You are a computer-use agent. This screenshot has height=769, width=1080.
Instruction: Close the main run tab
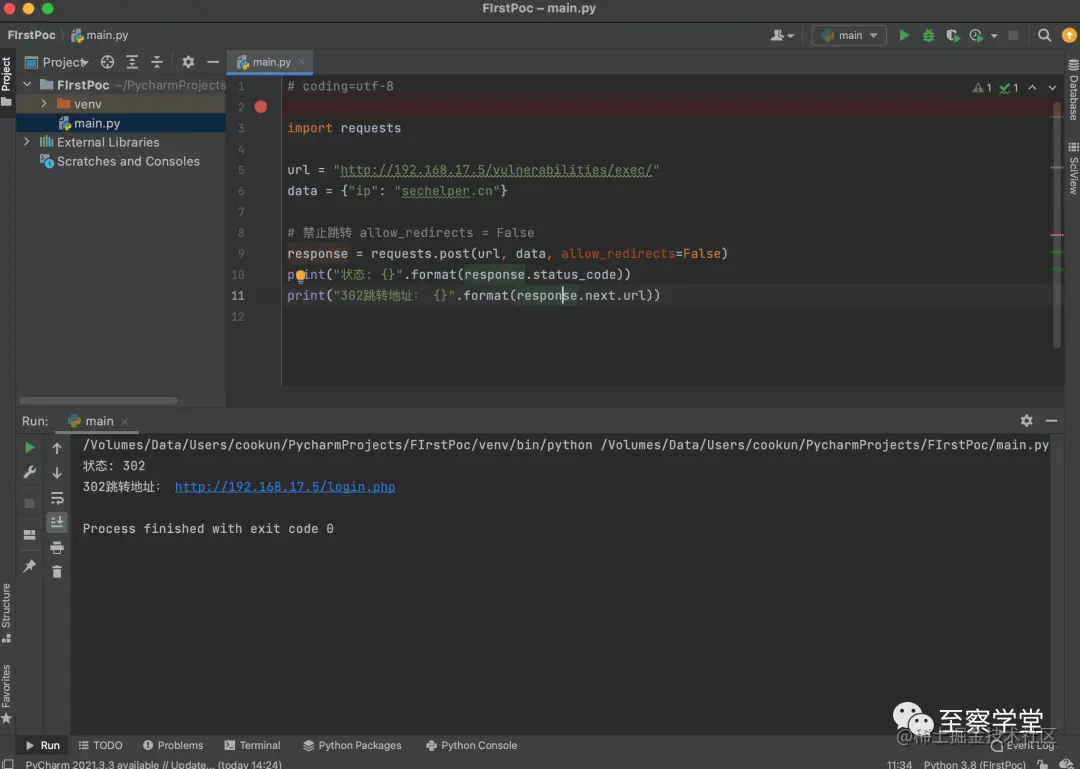coord(125,422)
